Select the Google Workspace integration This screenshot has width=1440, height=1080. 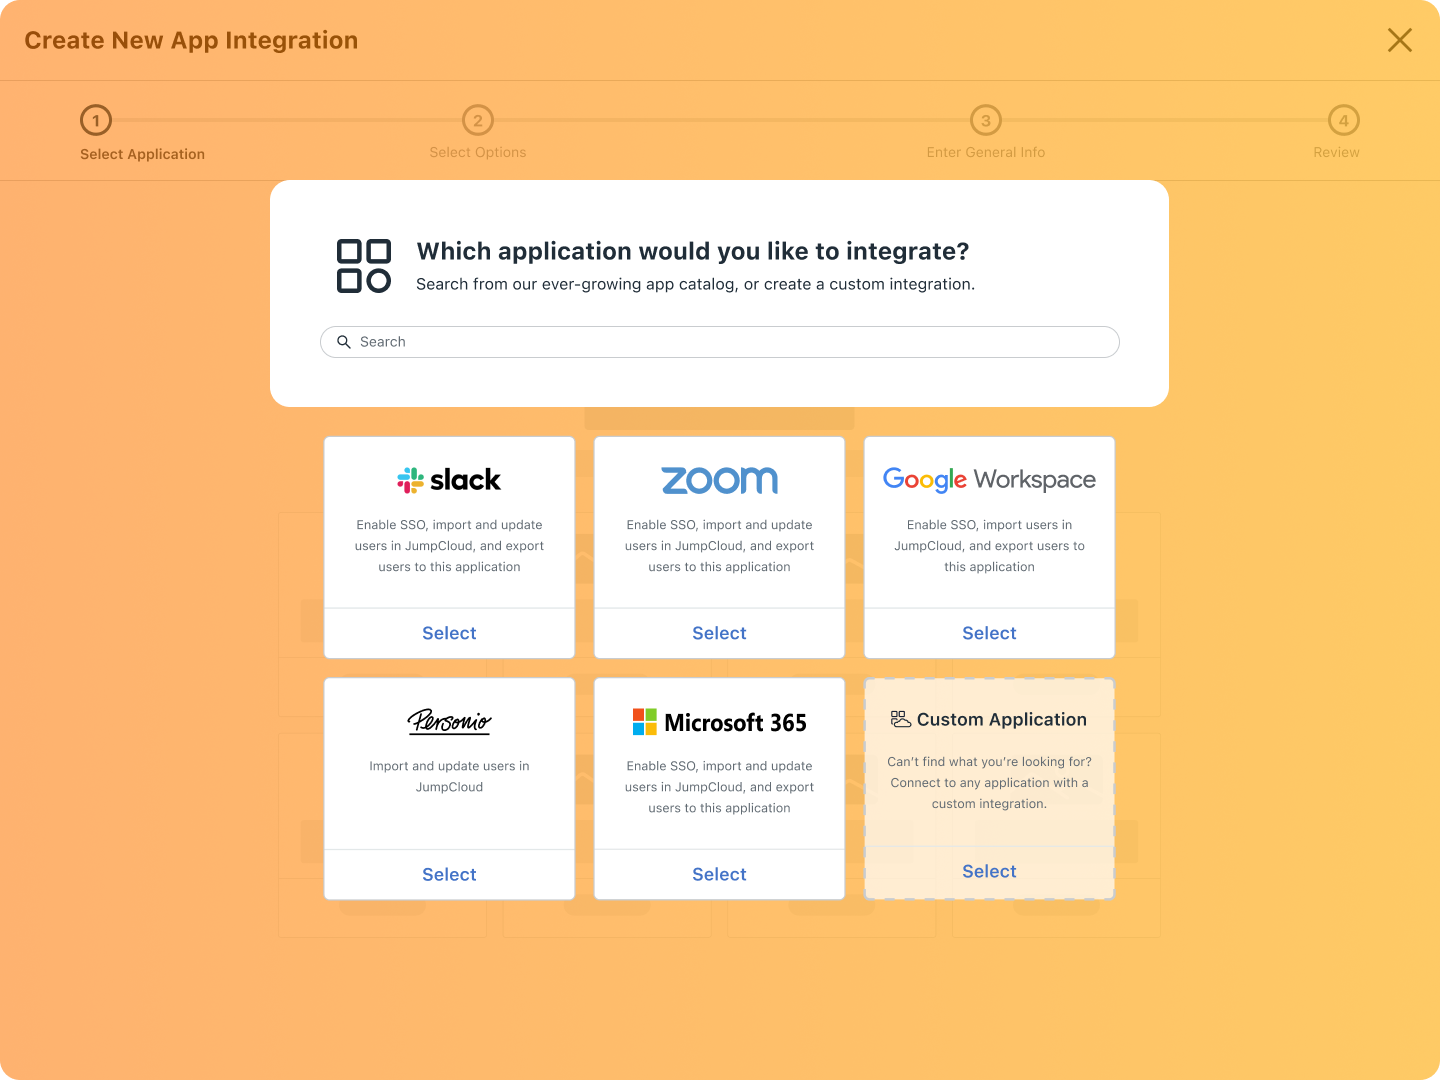click(x=989, y=633)
